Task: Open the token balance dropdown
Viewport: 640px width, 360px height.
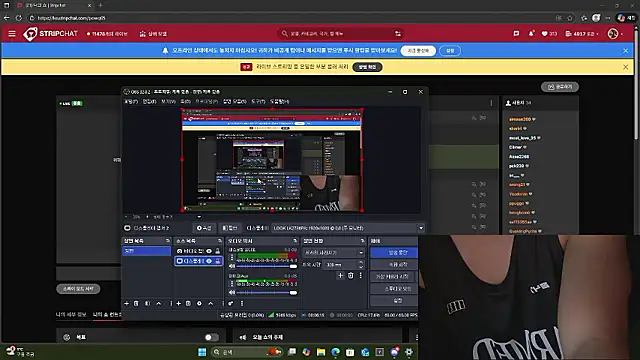Action: point(582,34)
